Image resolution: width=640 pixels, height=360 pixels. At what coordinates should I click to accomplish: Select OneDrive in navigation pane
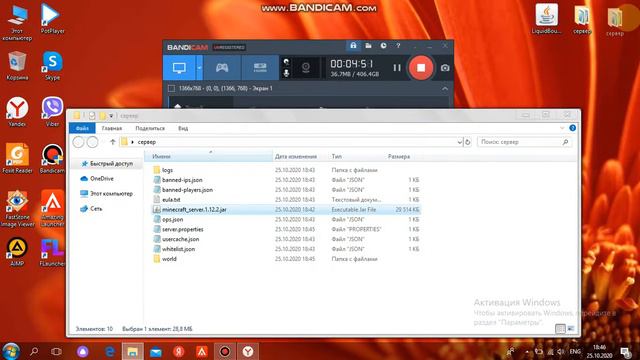tap(97, 179)
